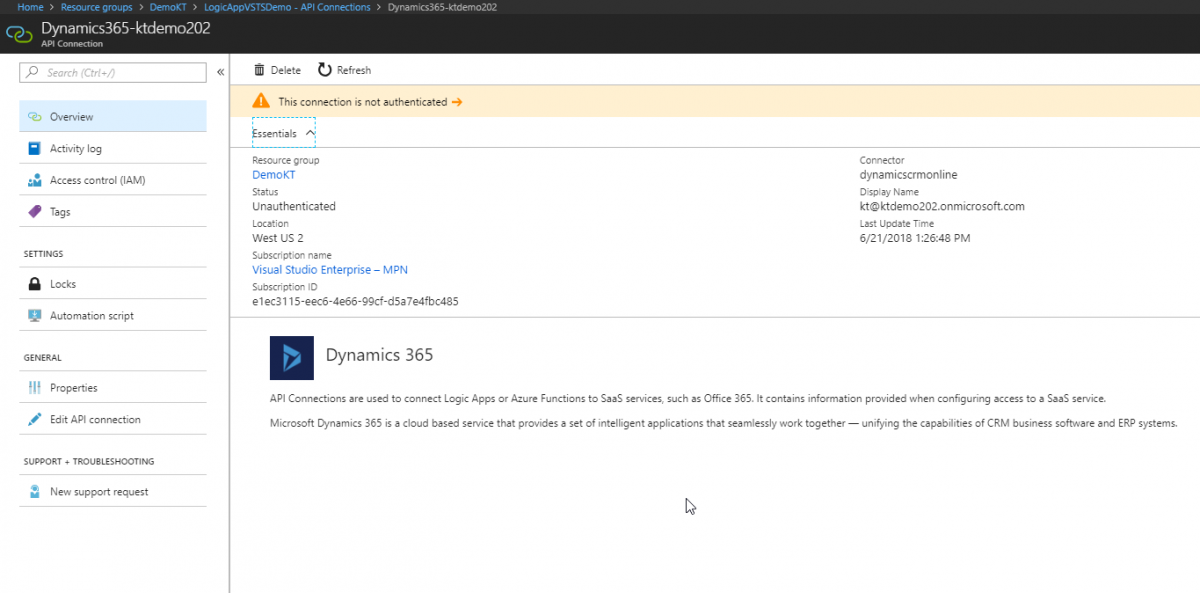Image resolution: width=1200 pixels, height=593 pixels.
Task: Click the Dynamics 365 logo tile
Action: point(292,358)
